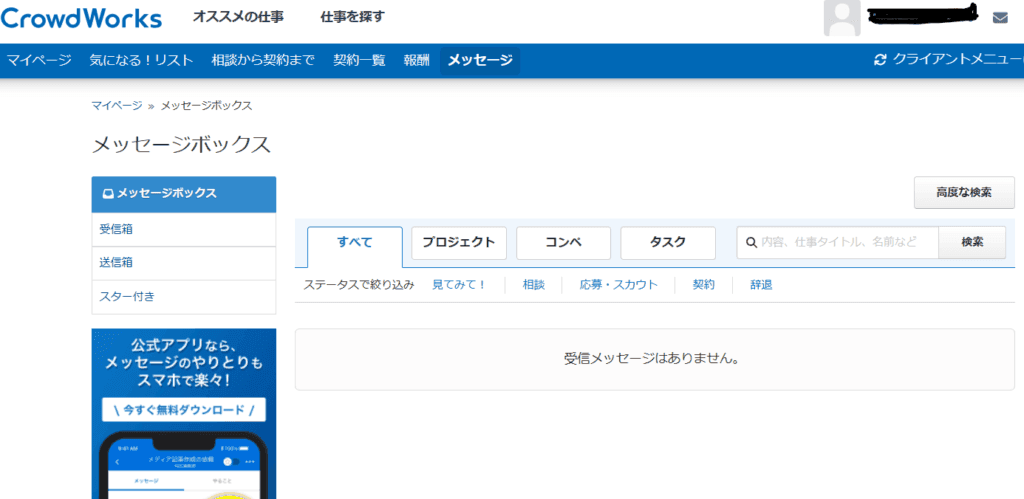Select the プロジェクト tab
This screenshot has height=499, width=1024.
coord(458,243)
